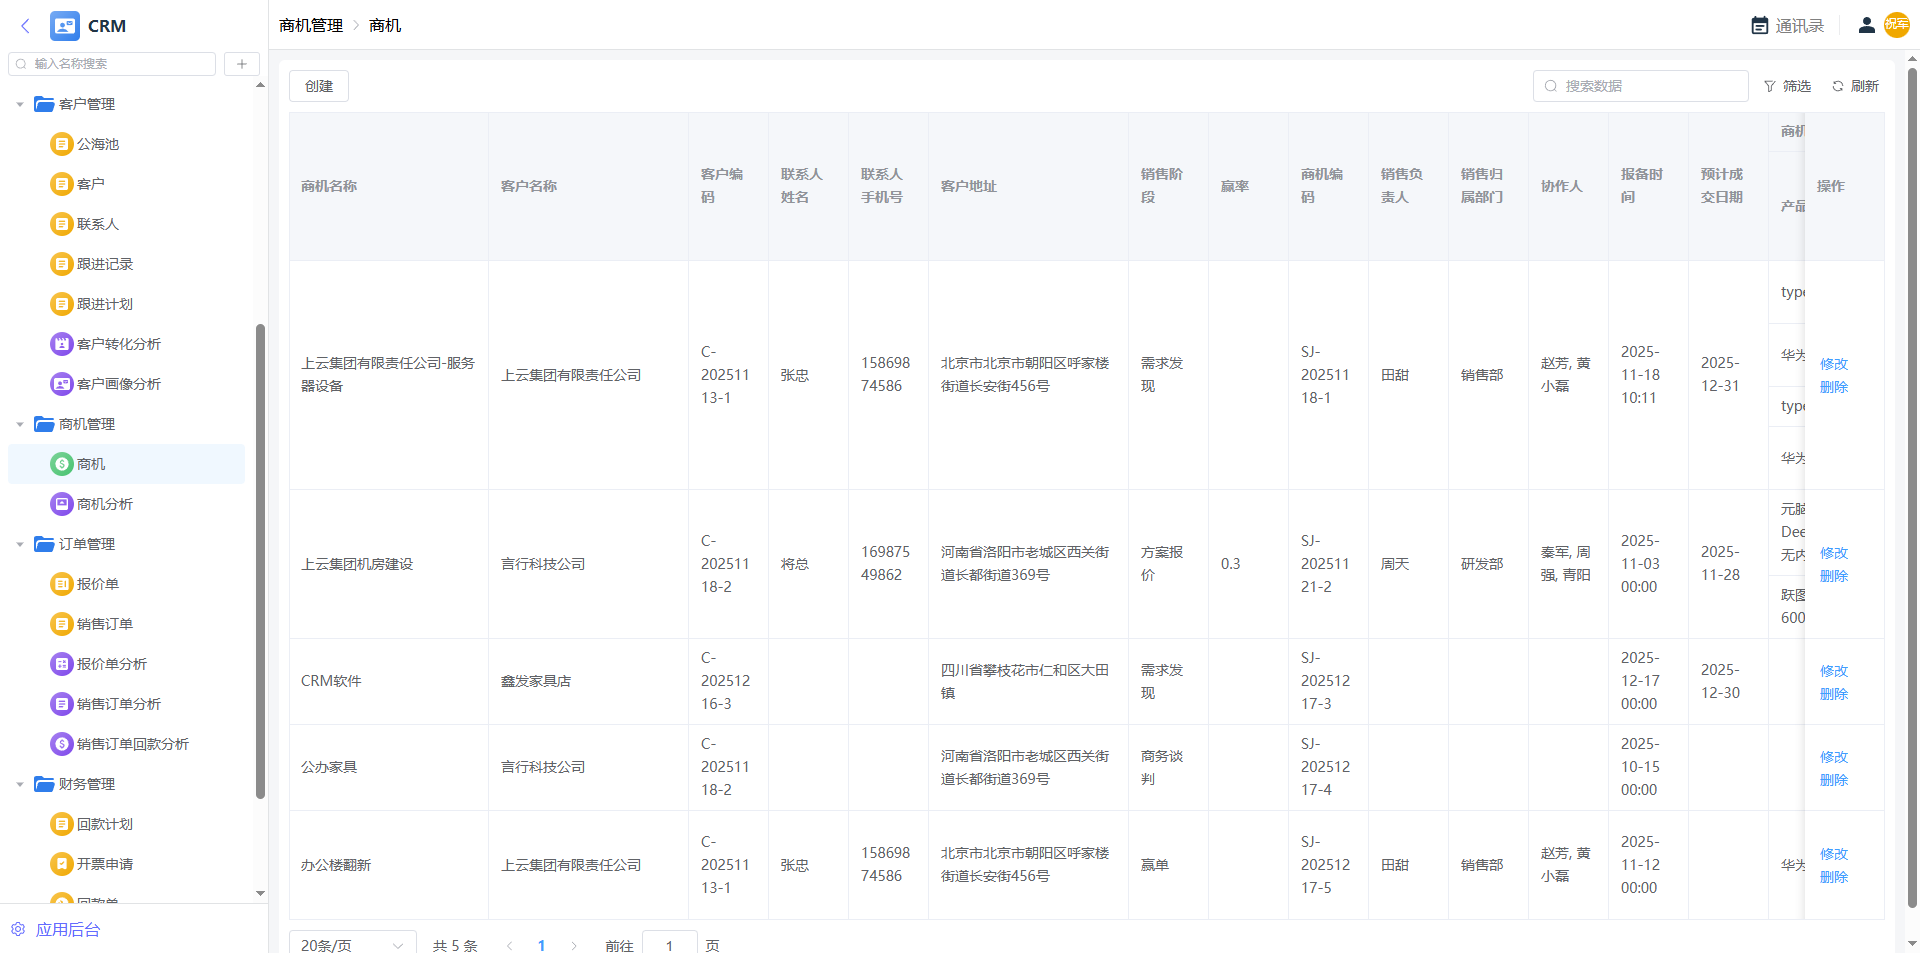Click 删除 for the 办公楼翻新 row
Image resolution: width=1920 pixels, height=953 pixels.
1833,877
